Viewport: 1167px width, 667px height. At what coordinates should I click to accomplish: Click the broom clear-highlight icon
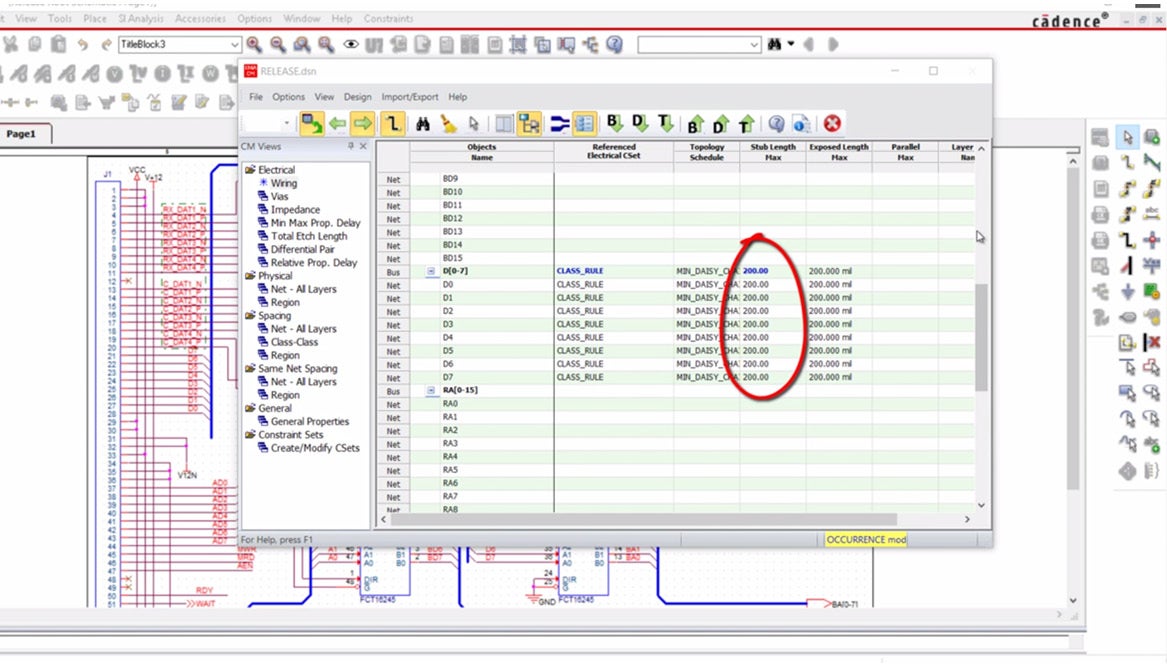pyautogui.click(x=448, y=124)
